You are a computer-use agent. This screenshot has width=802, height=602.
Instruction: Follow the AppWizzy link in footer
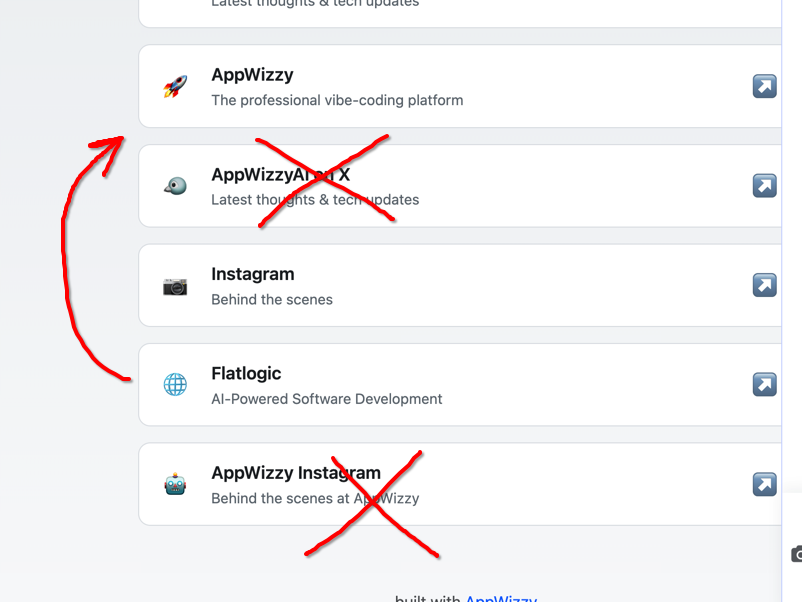pos(500,598)
